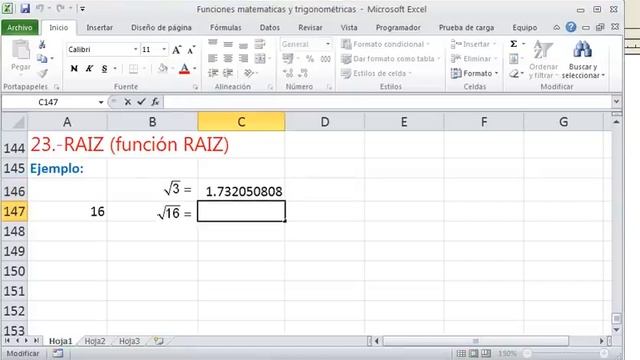Switch to sheet Hoja2
This screenshot has width=640, height=360.
pos(95,341)
